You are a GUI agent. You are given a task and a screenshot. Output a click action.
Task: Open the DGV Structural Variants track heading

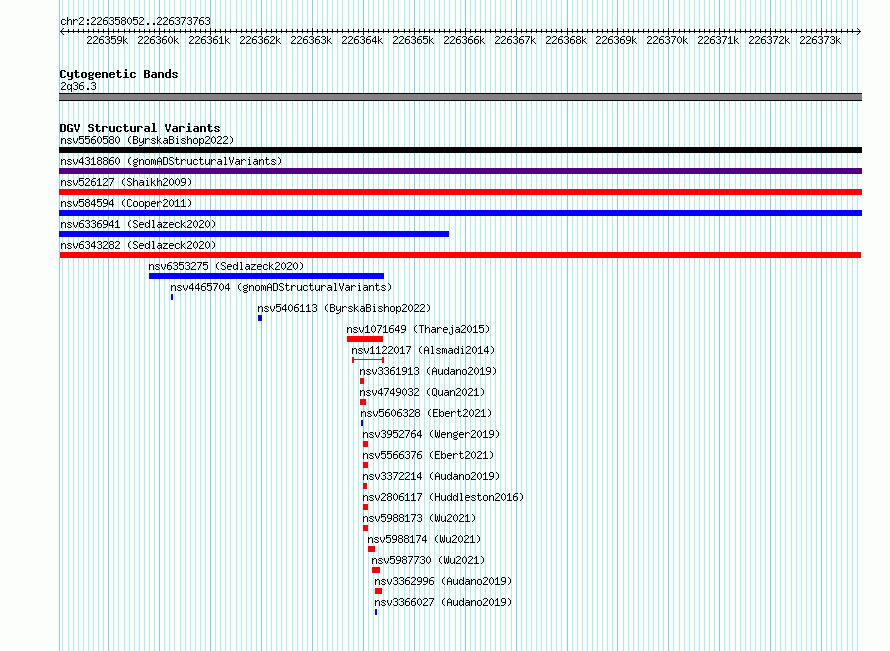pos(140,128)
